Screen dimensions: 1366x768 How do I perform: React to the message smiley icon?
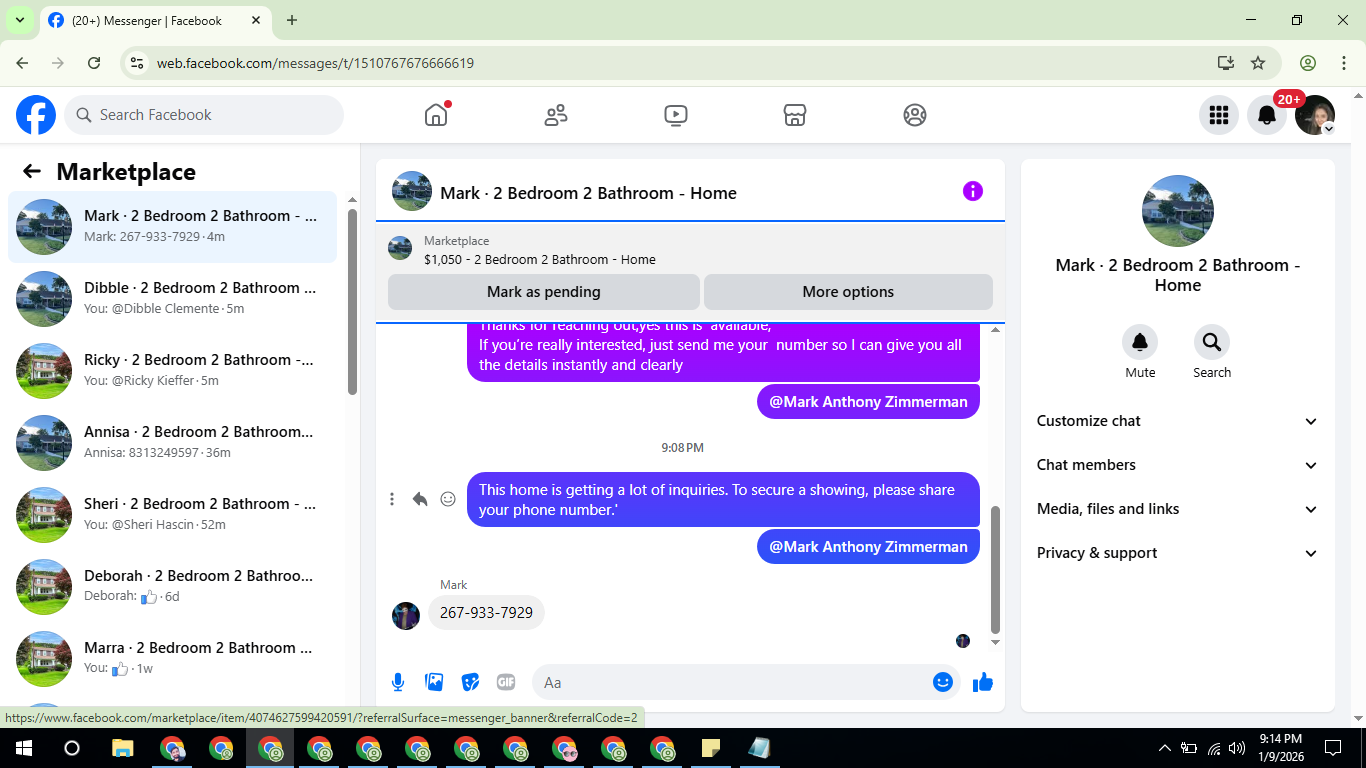[x=448, y=499]
